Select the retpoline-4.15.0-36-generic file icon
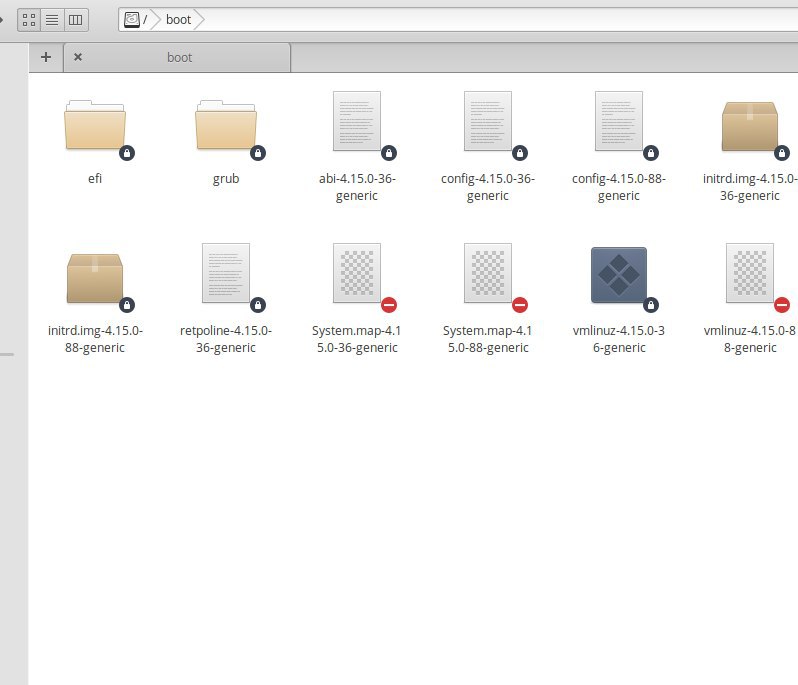Viewport: 798px width, 685px height. (226, 273)
